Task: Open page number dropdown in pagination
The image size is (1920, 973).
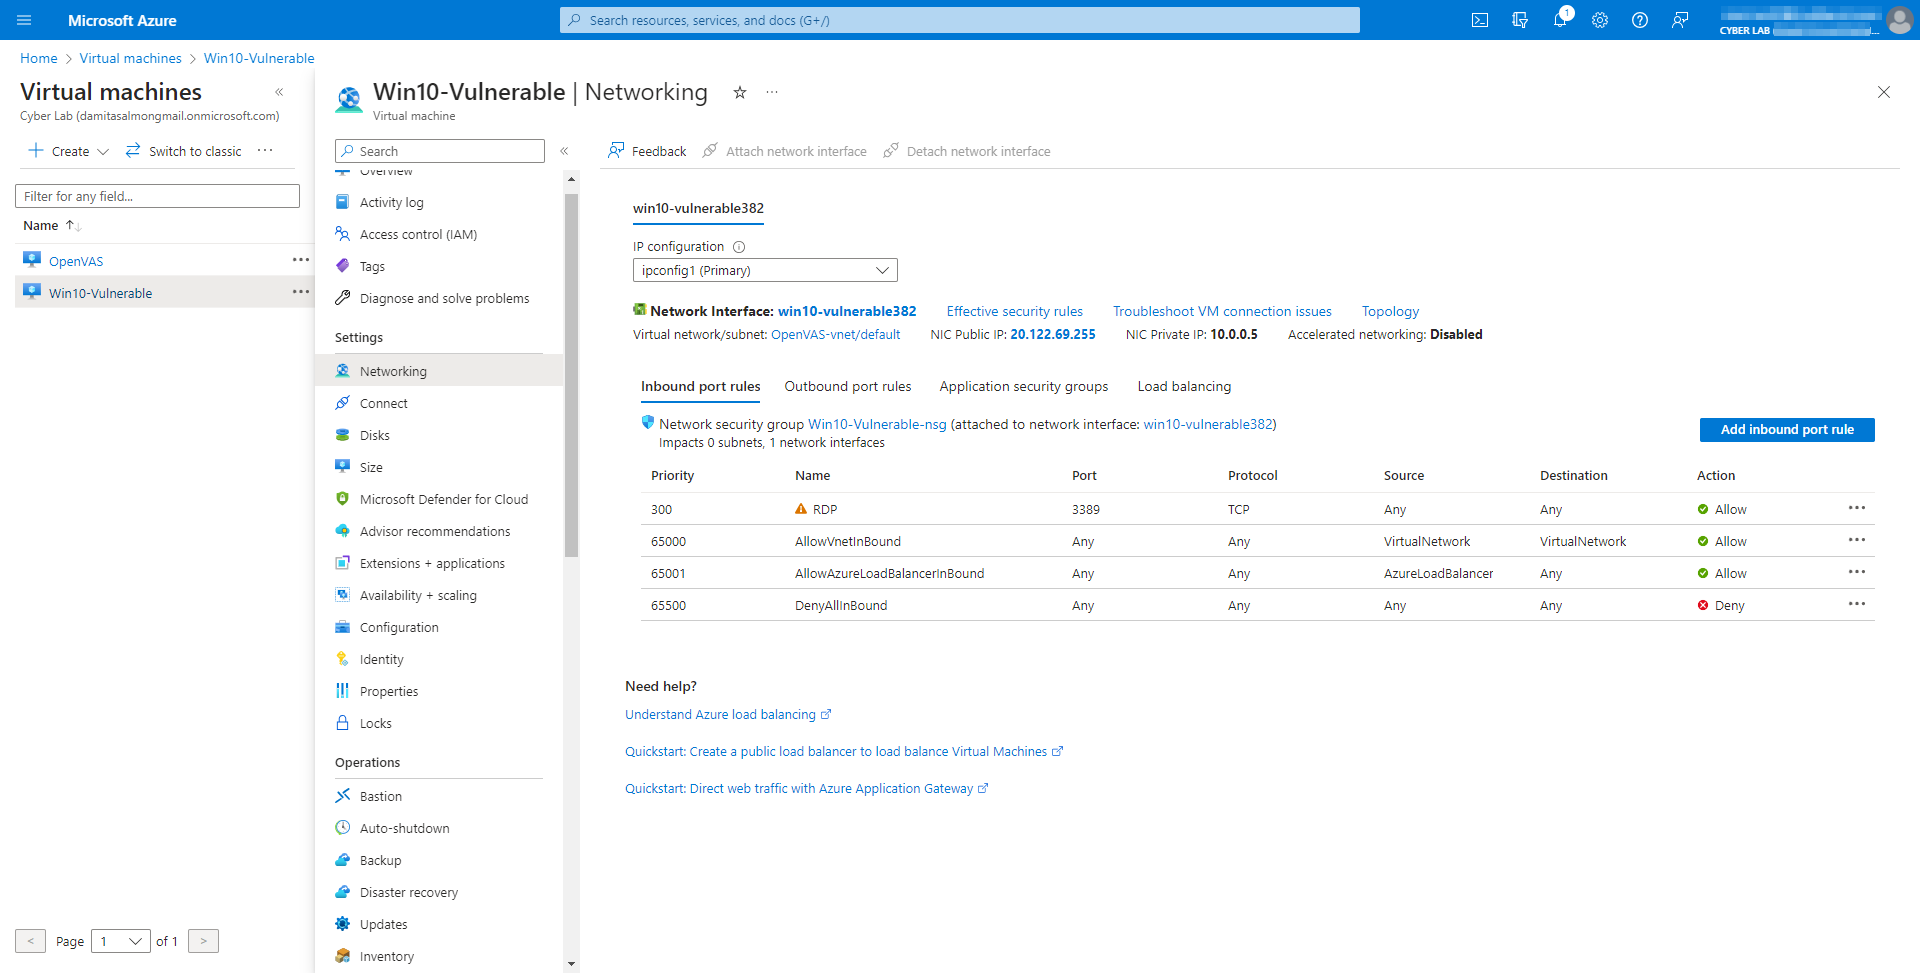Action: coord(121,941)
